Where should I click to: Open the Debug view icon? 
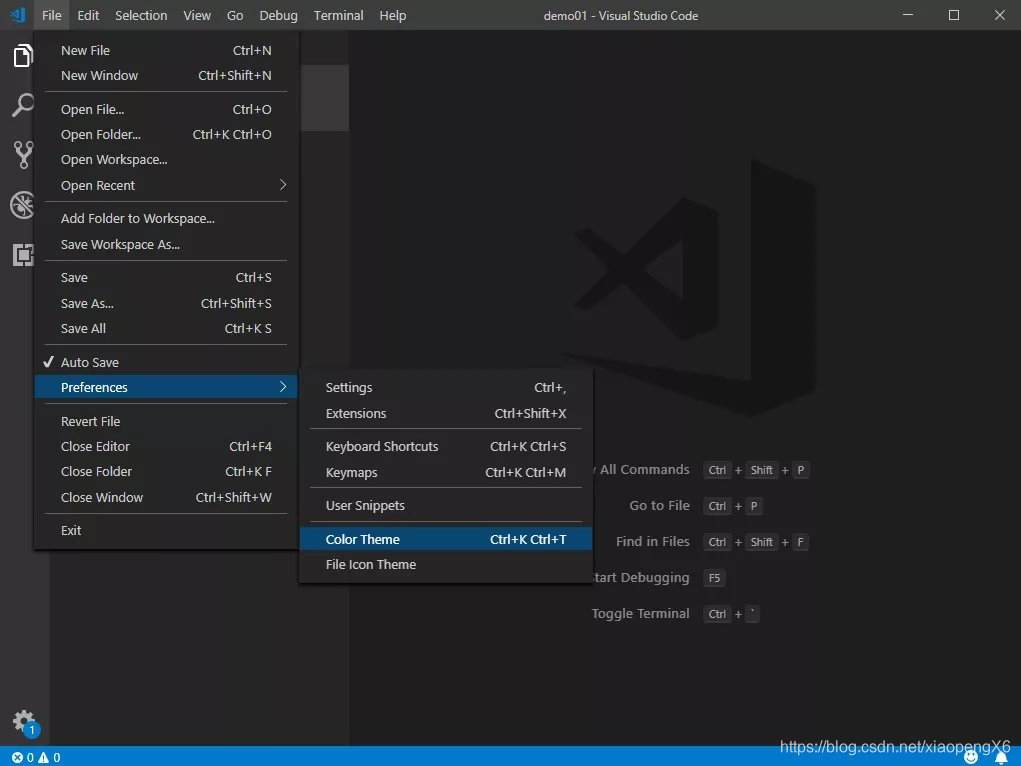coord(23,205)
